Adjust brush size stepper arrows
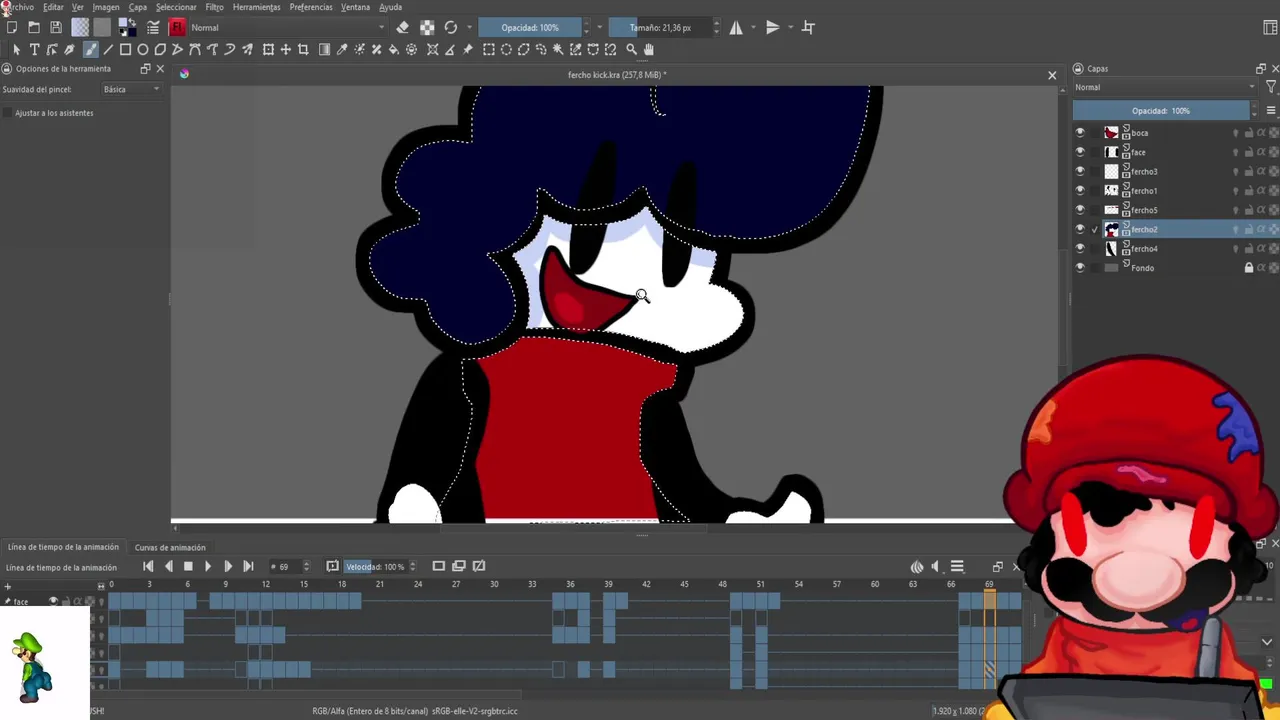1280x720 pixels. (x=716, y=27)
